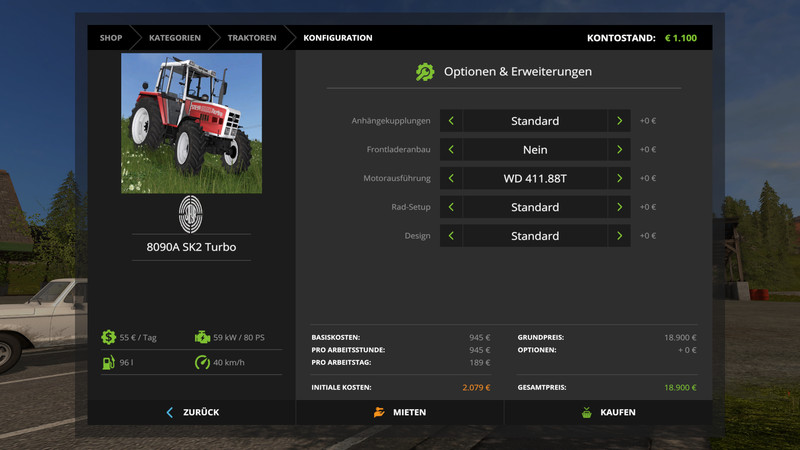Click the daily cost money icon
The width and height of the screenshot is (800, 450).
(x=108, y=338)
